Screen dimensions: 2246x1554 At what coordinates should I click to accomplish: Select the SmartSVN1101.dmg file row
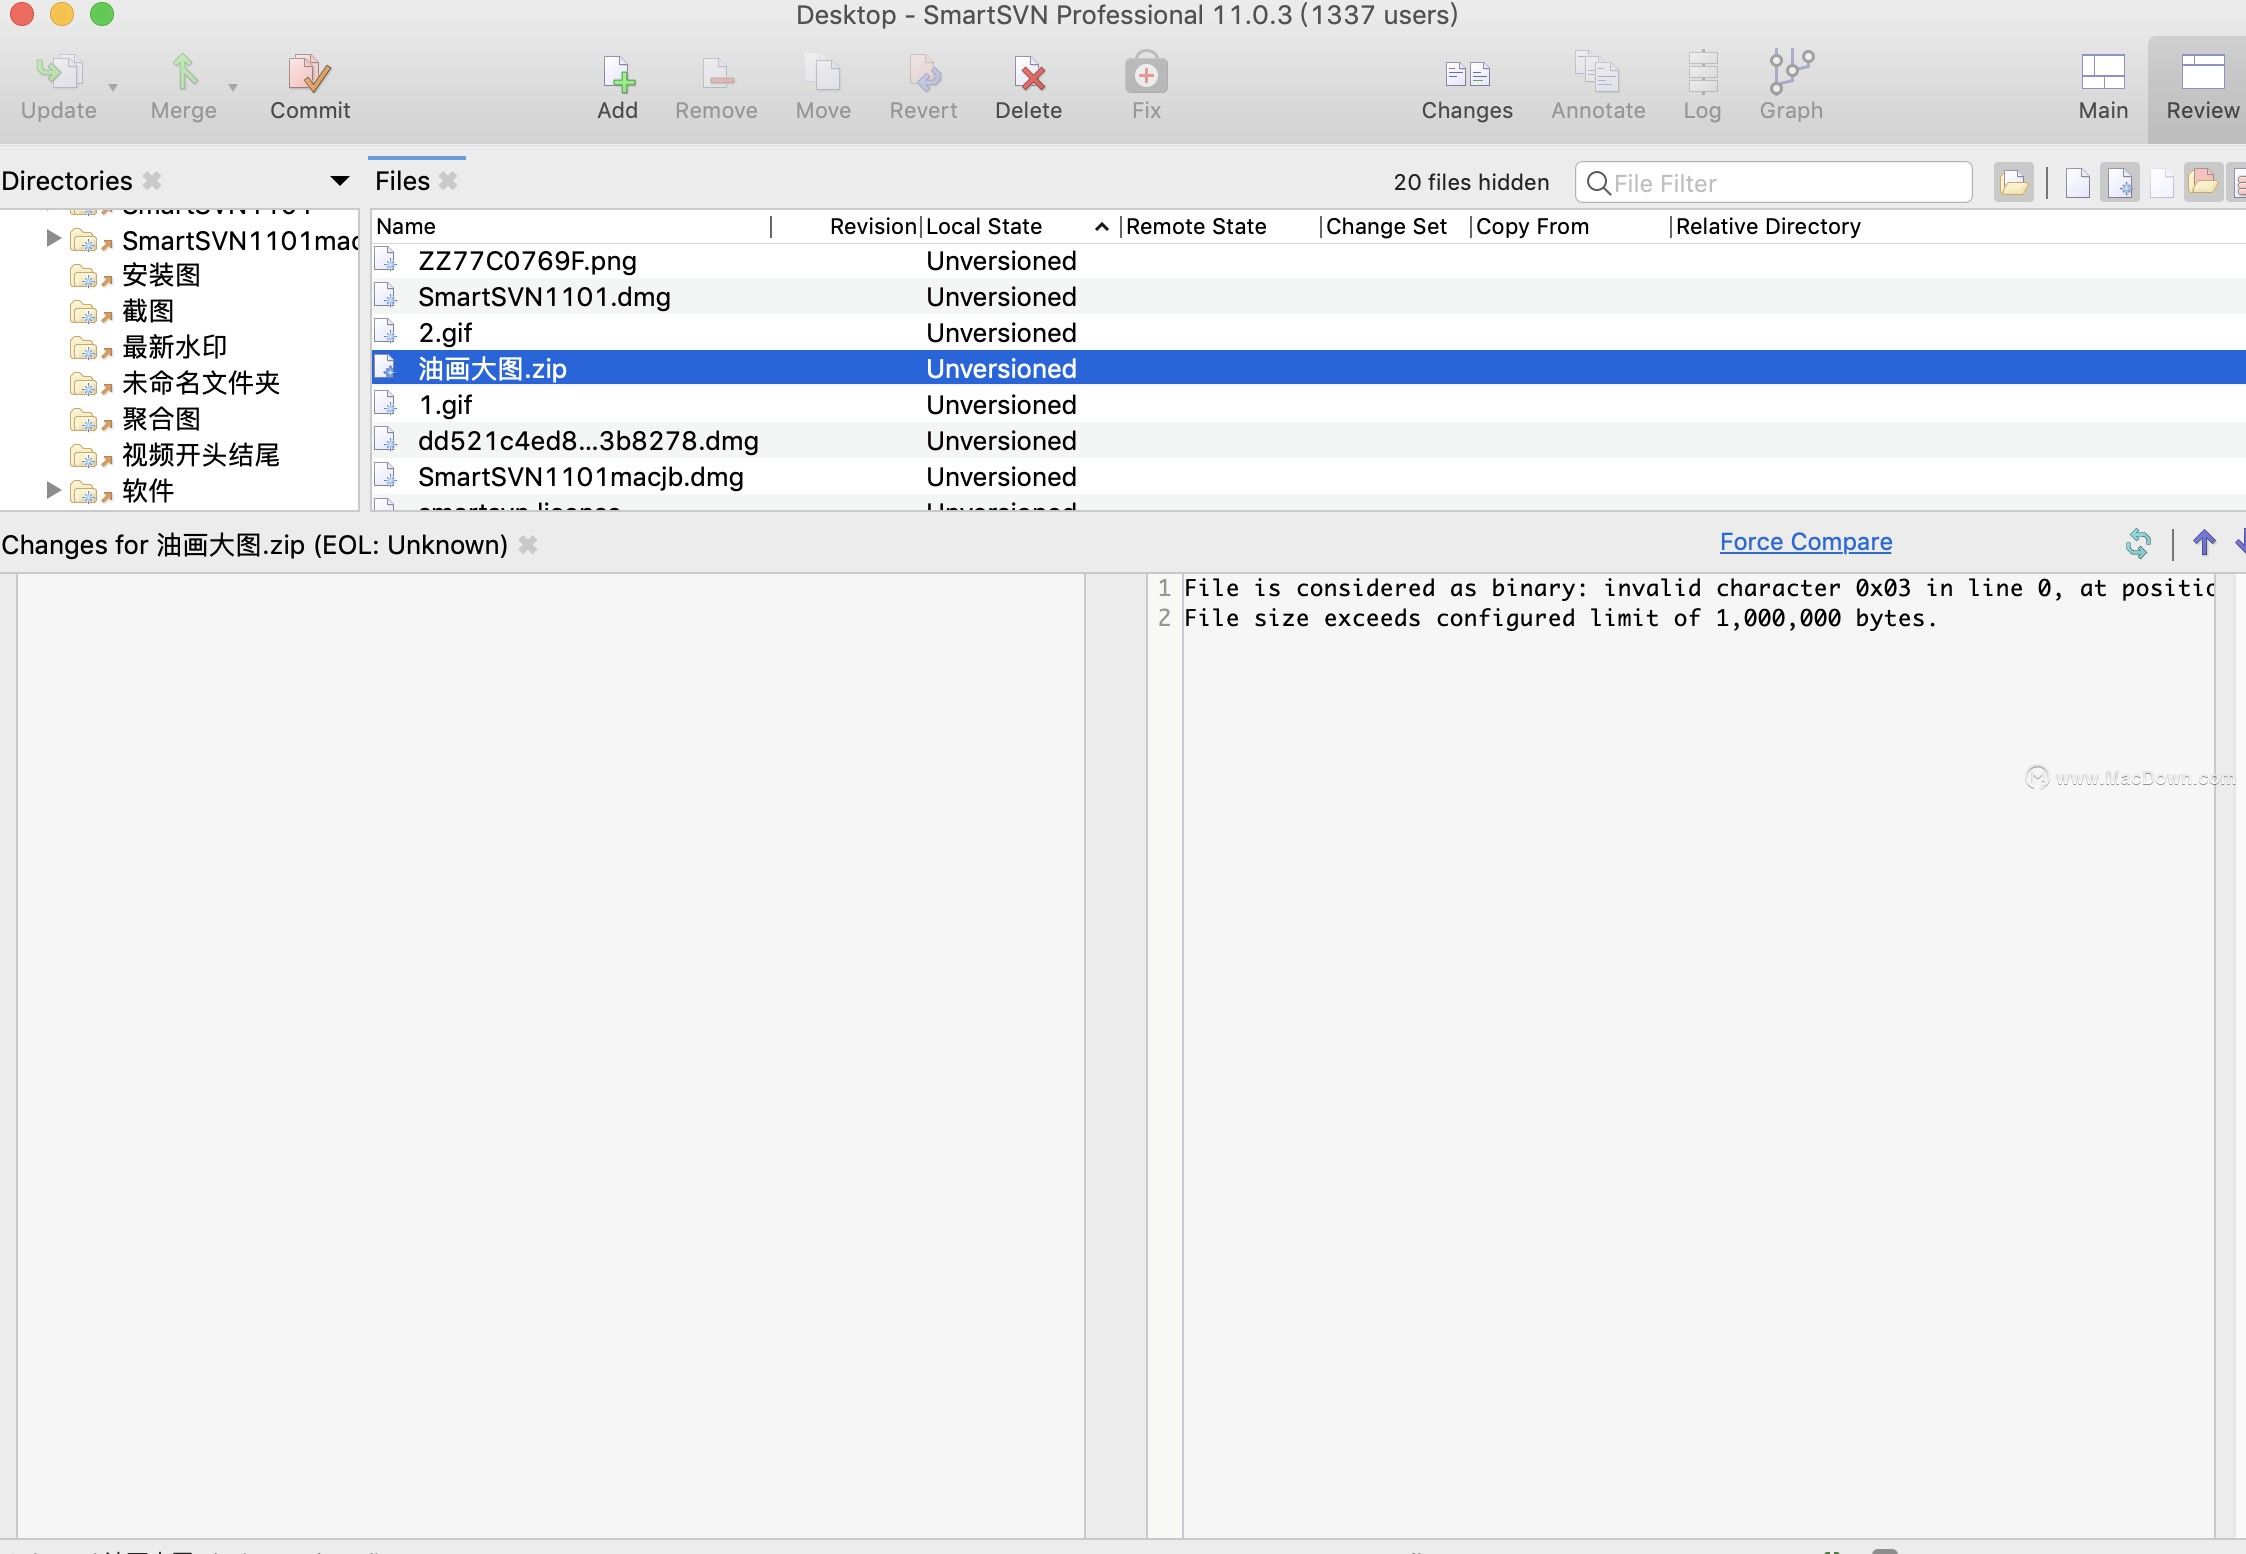click(544, 297)
